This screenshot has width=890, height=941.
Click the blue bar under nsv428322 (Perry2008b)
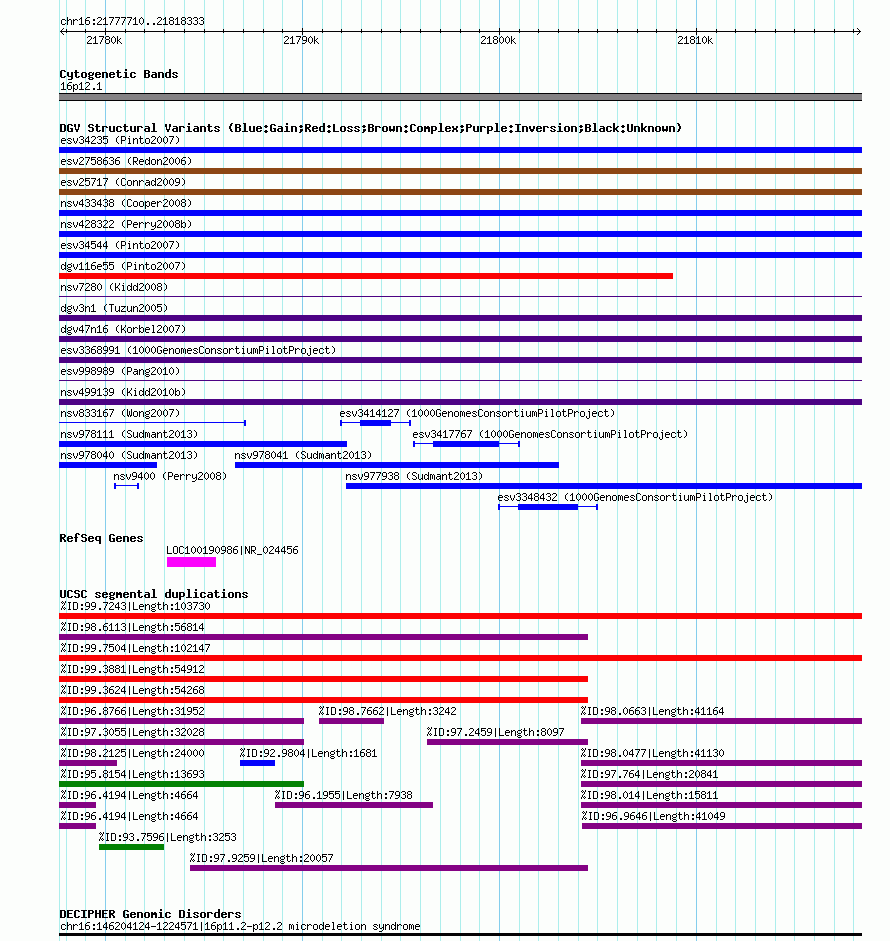(460, 234)
